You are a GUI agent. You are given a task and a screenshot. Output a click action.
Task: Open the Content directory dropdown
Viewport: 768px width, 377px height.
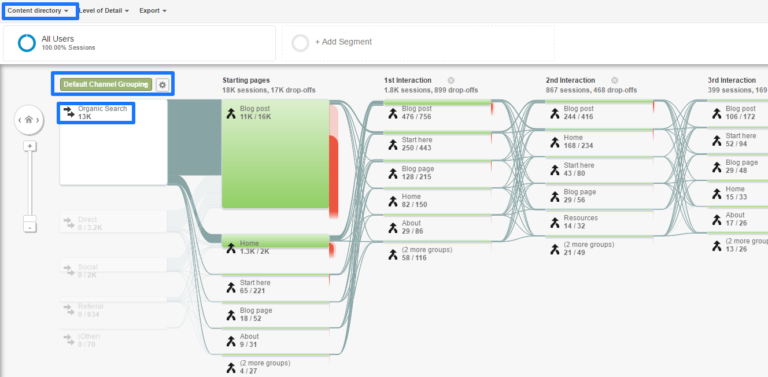point(38,10)
